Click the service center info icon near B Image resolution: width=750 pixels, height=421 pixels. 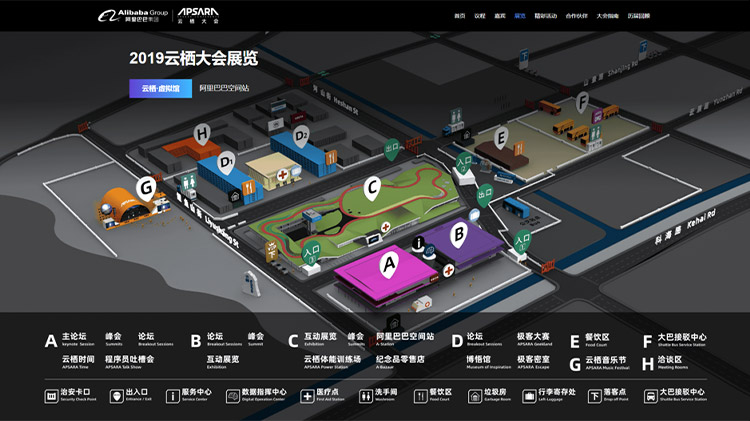point(418,243)
